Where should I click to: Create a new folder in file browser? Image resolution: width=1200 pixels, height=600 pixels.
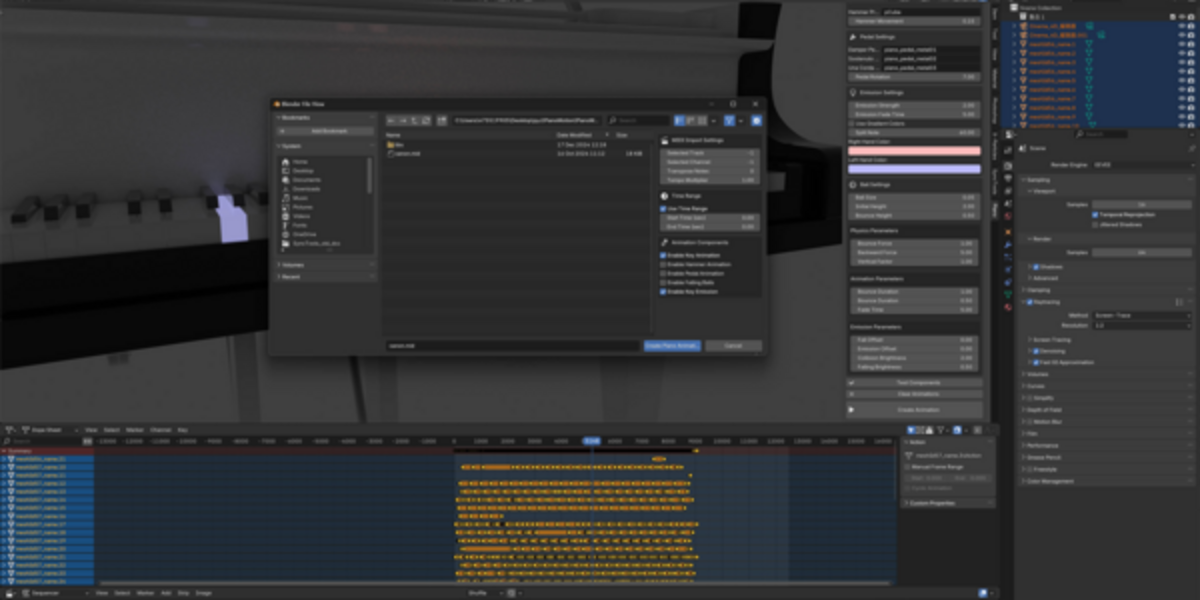[x=442, y=120]
